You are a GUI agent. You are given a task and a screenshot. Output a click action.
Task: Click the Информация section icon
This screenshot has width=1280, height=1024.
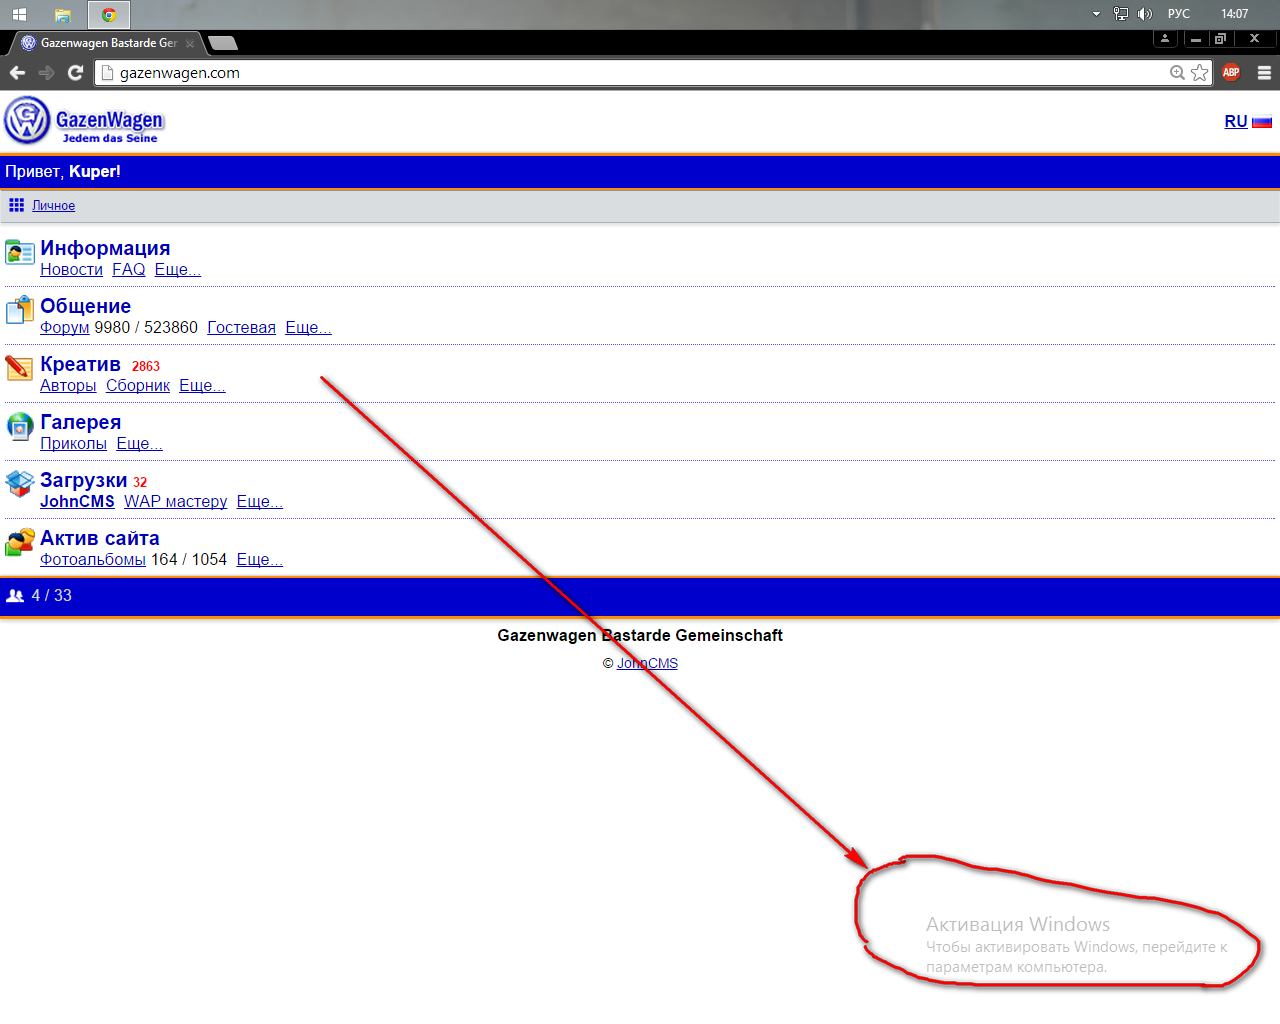(19, 252)
